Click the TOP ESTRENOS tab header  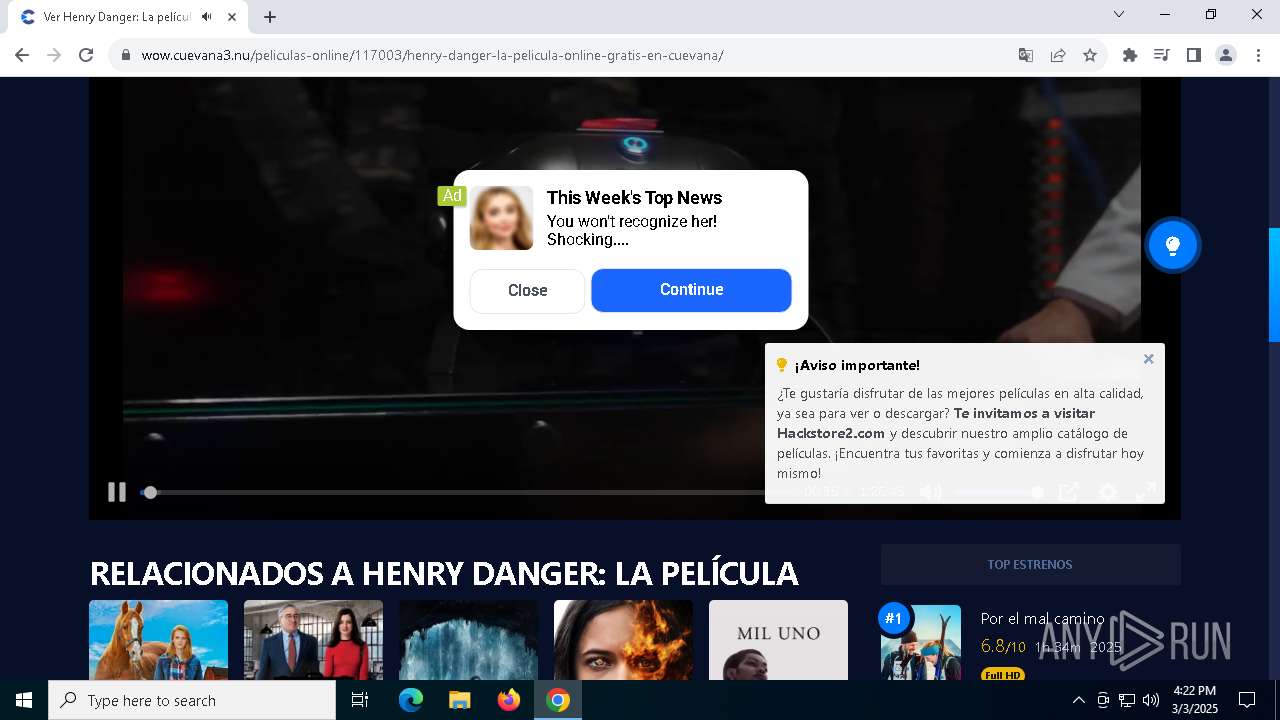pos(1030,565)
